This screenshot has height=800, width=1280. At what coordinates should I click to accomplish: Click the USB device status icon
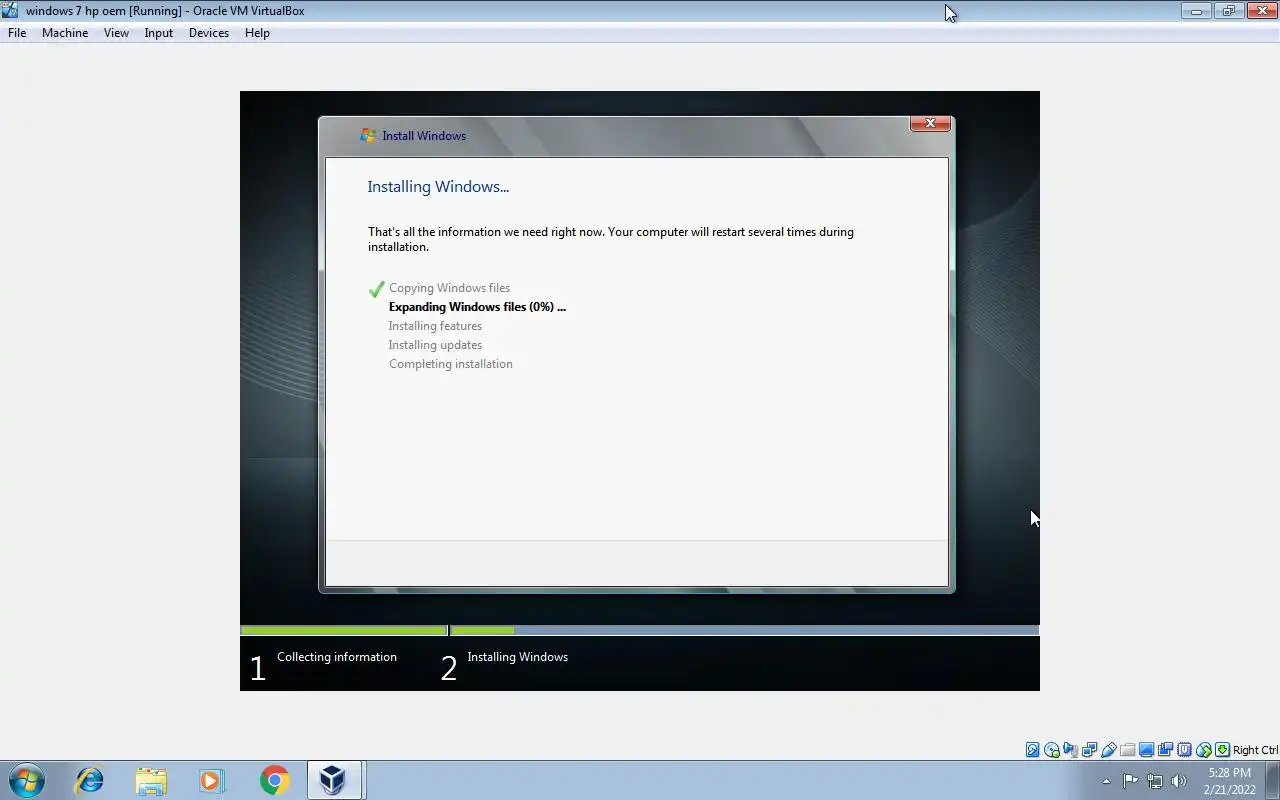(x=1109, y=750)
